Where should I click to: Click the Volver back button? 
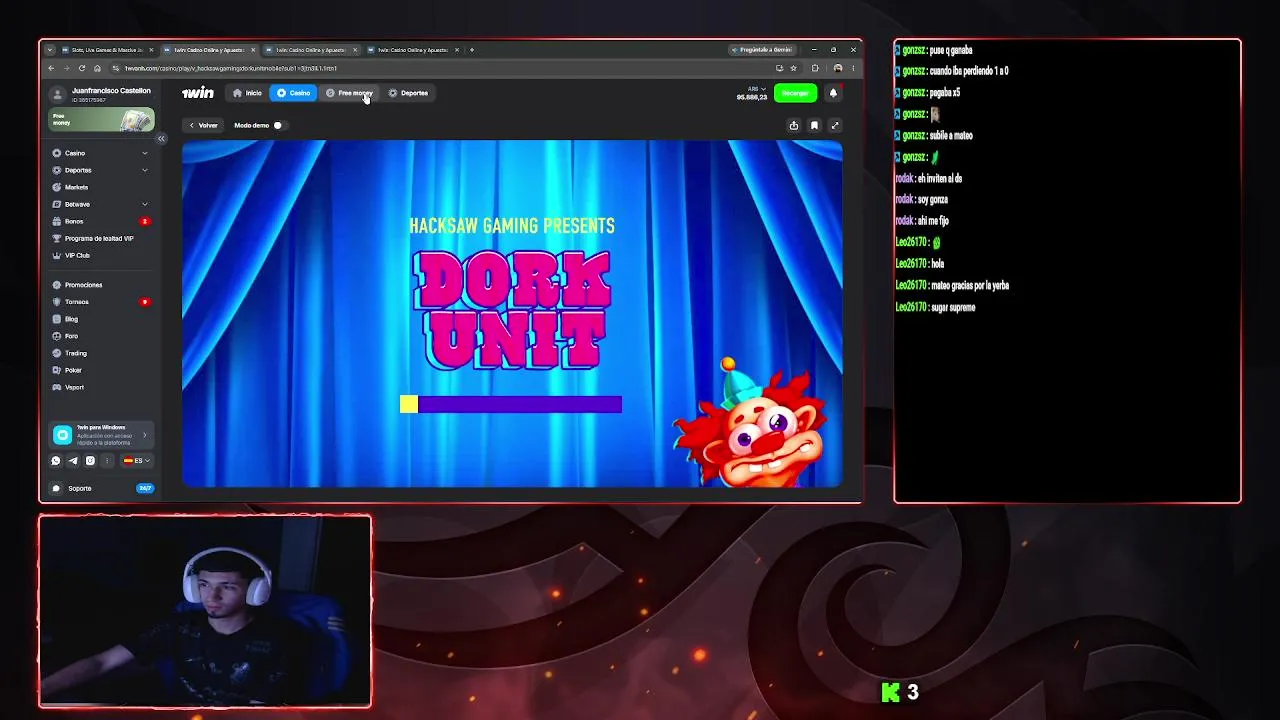pos(203,125)
